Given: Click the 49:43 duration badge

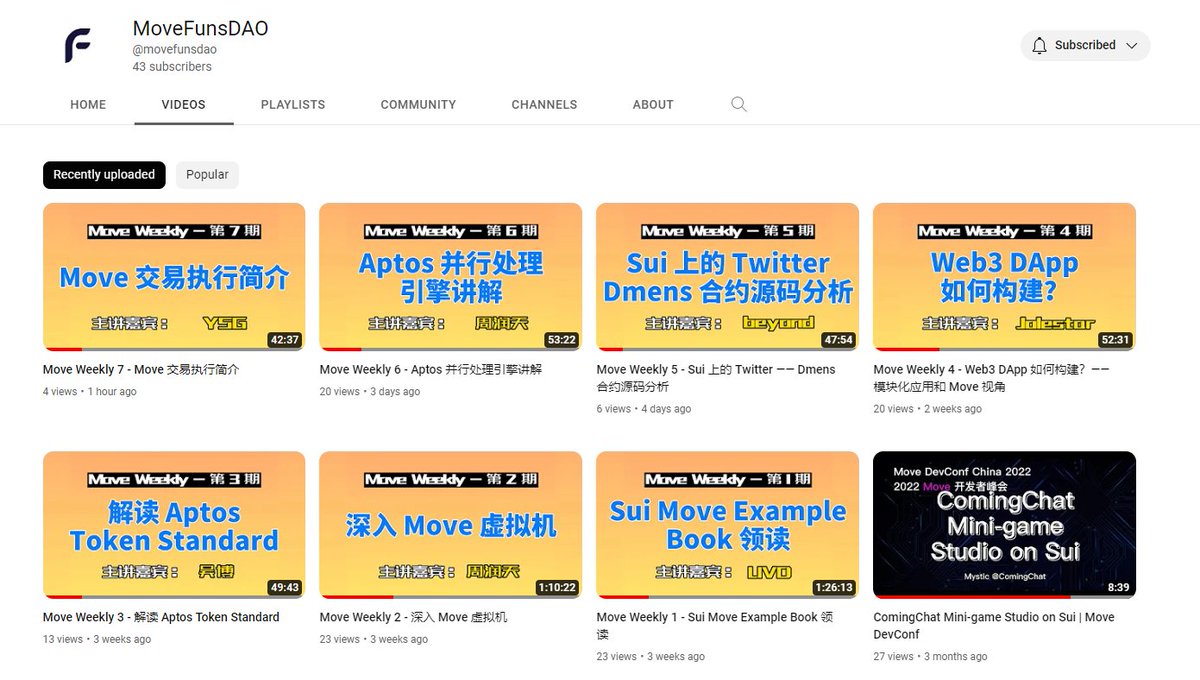Looking at the screenshot, I should point(284,588).
